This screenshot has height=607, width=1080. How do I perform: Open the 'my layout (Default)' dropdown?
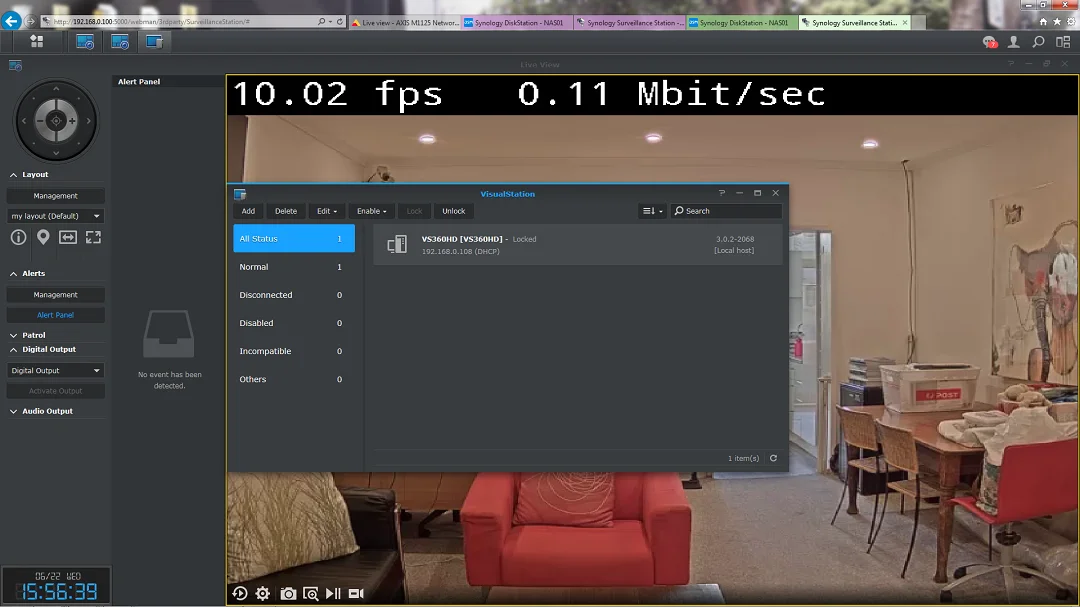point(56,216)
